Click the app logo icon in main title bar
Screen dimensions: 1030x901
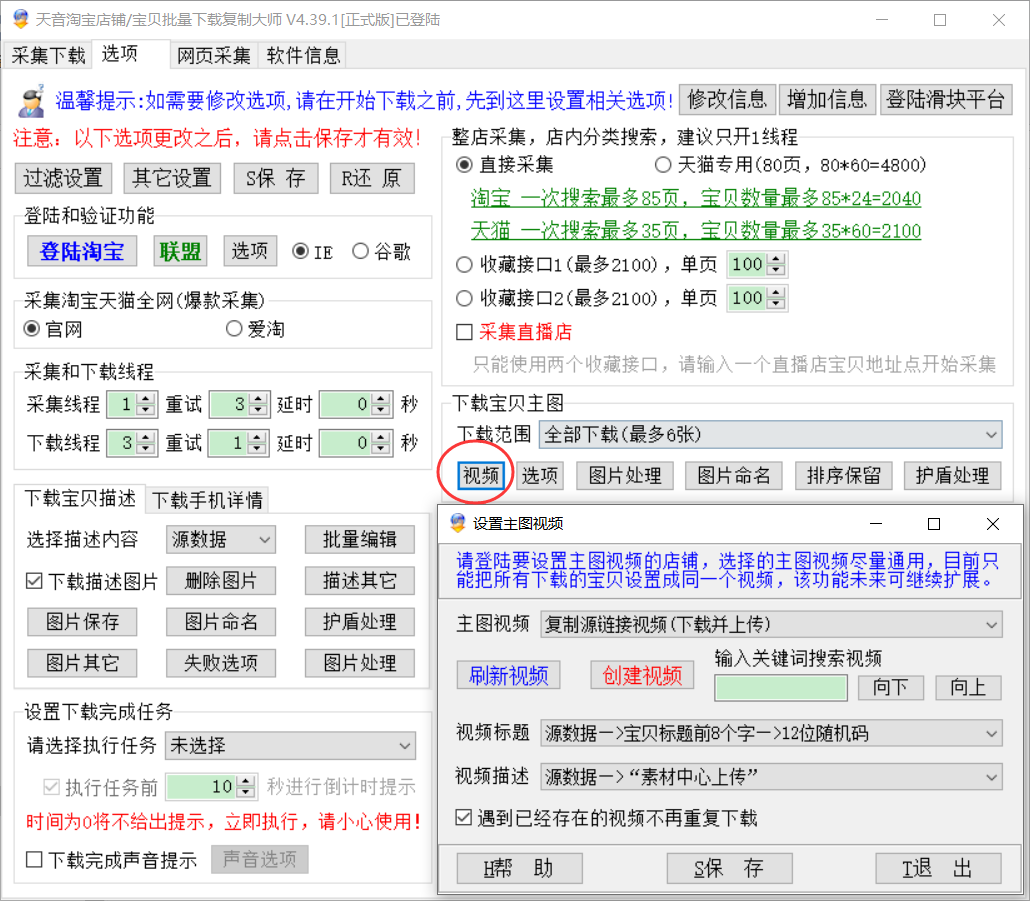[20, 20]
